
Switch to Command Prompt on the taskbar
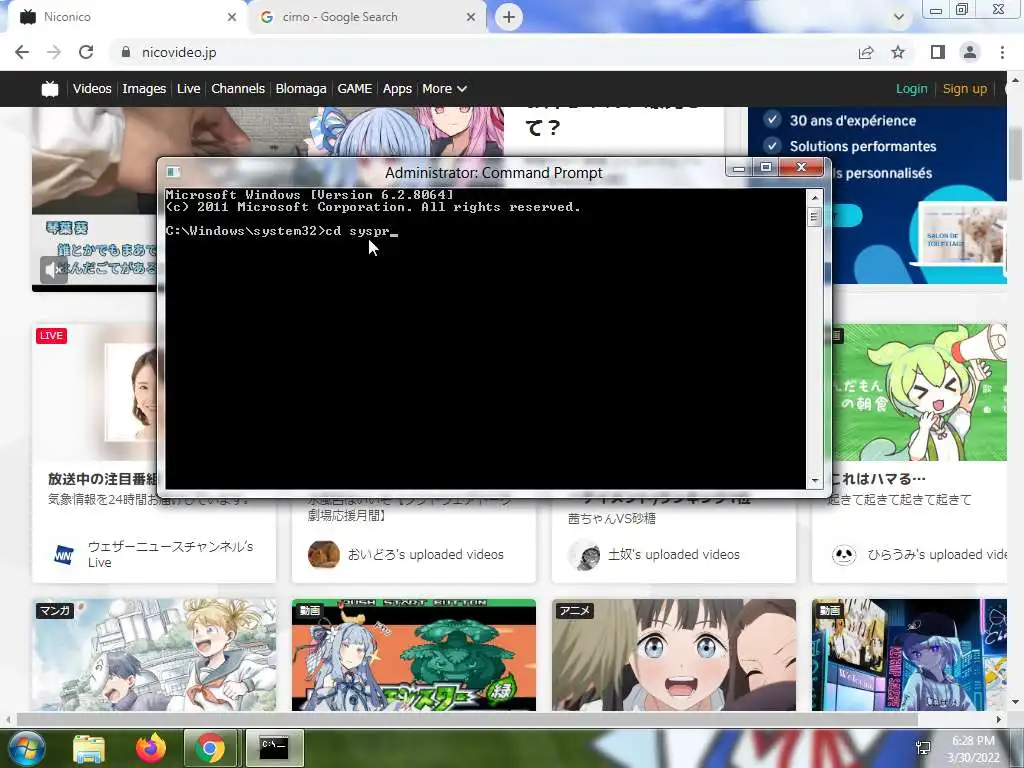click(274, 748)
